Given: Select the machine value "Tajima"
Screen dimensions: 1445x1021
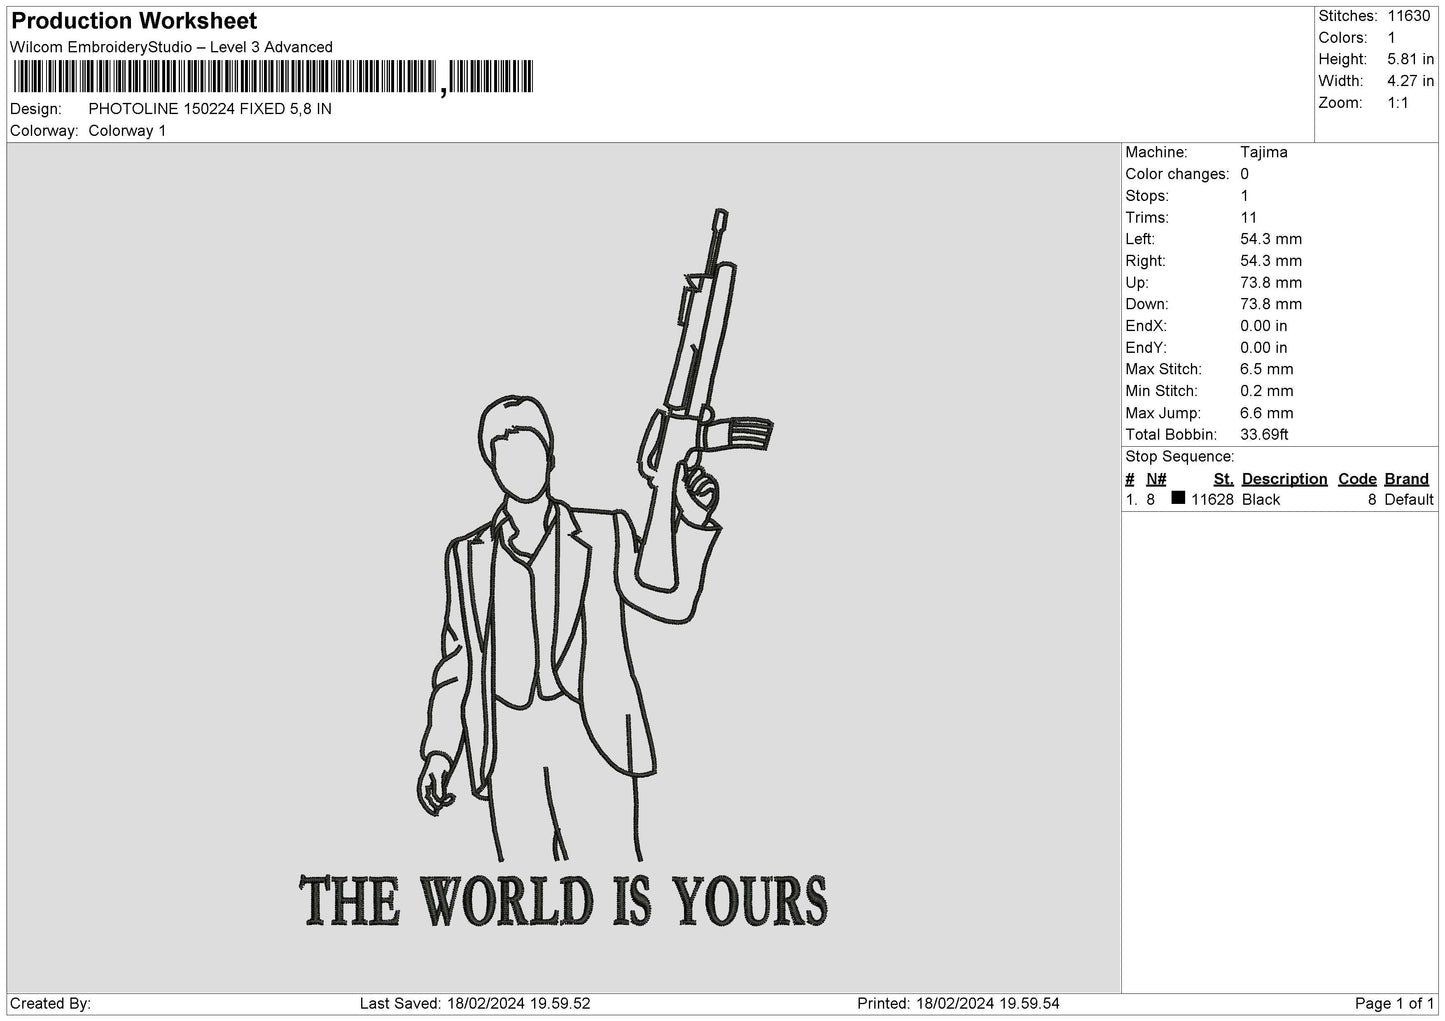Looking at the screenshot, I should [1264, 152].
